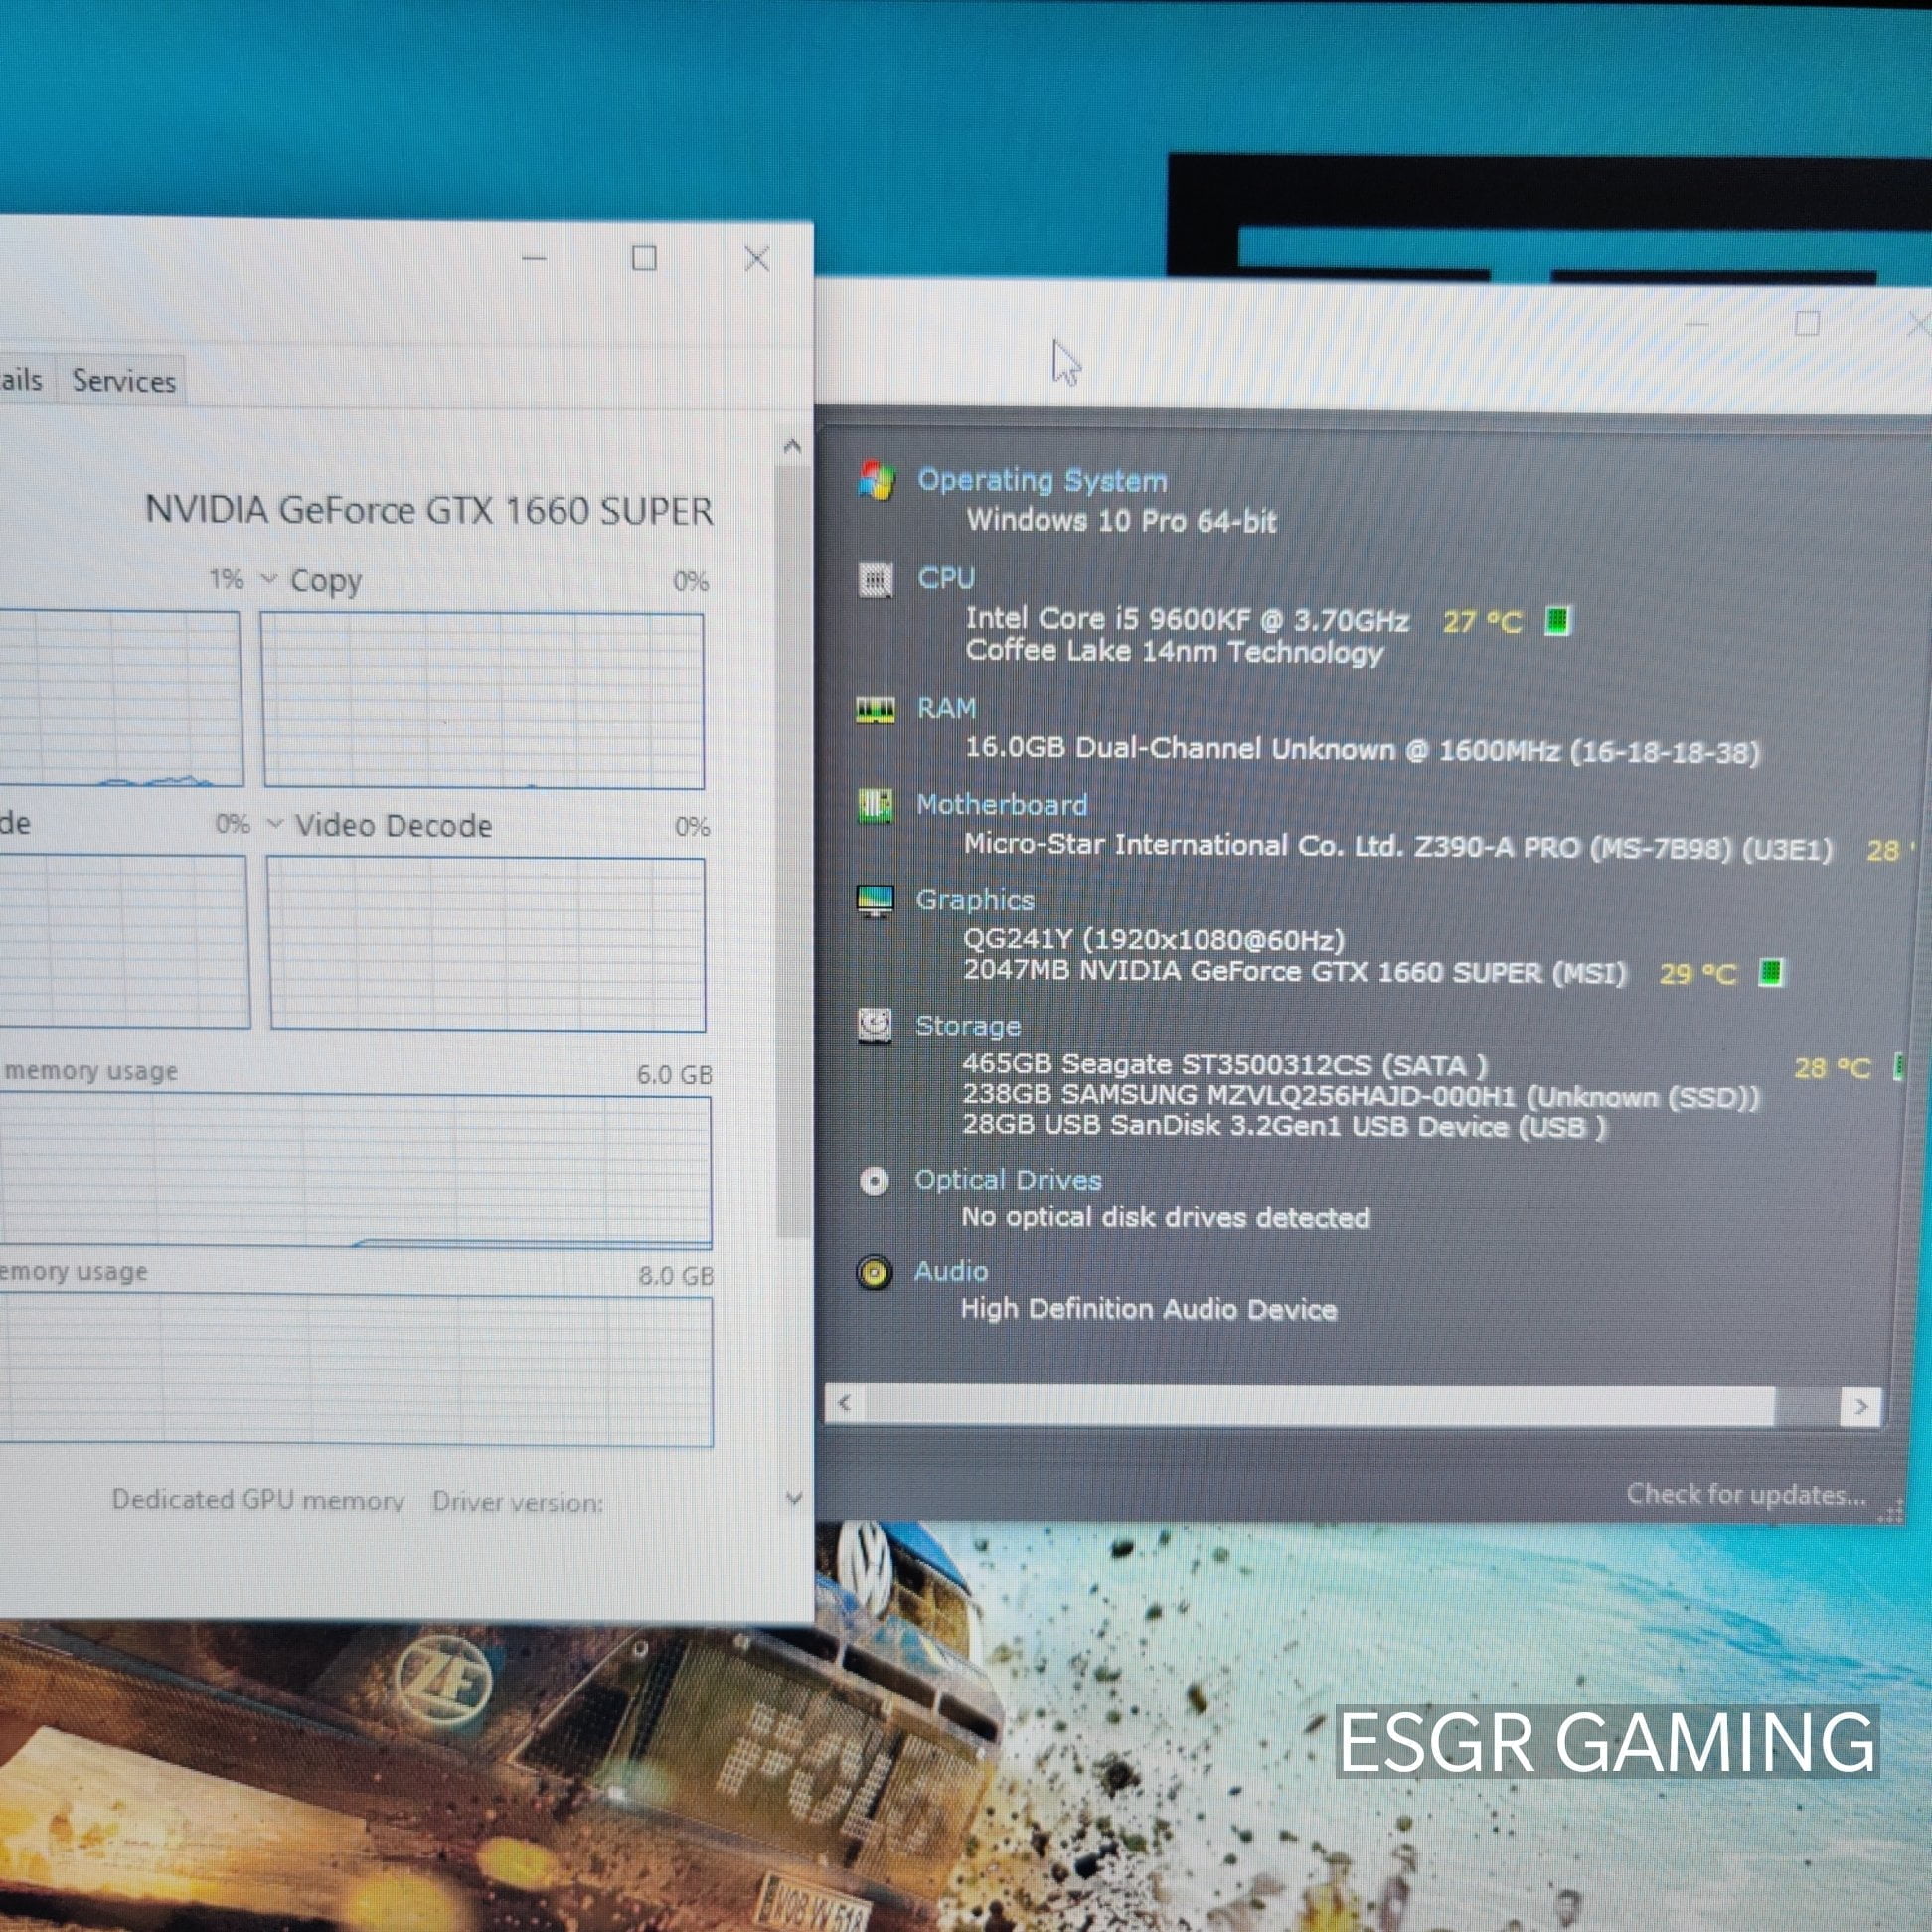Click the Copy engine usage graph
1932x1932 pixels.
[x=483, y=701]
